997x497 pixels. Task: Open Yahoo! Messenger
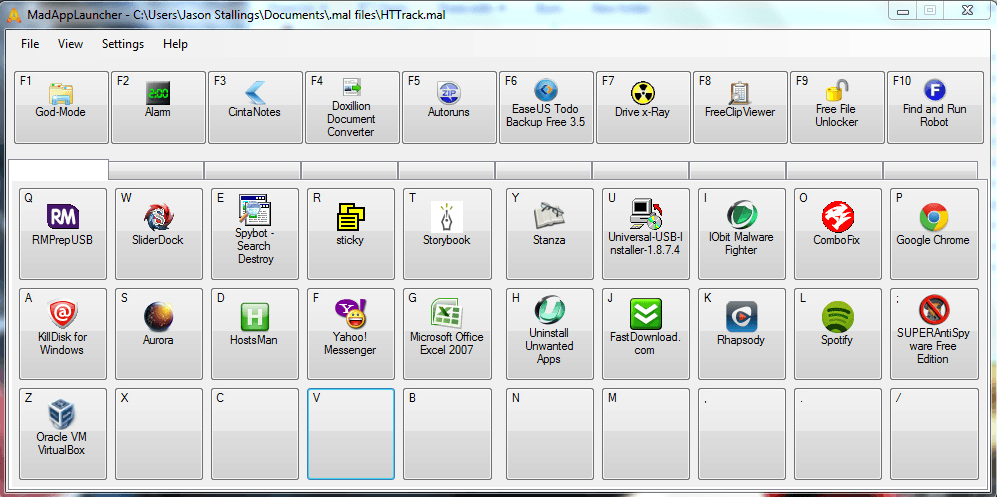pos(351,334)
